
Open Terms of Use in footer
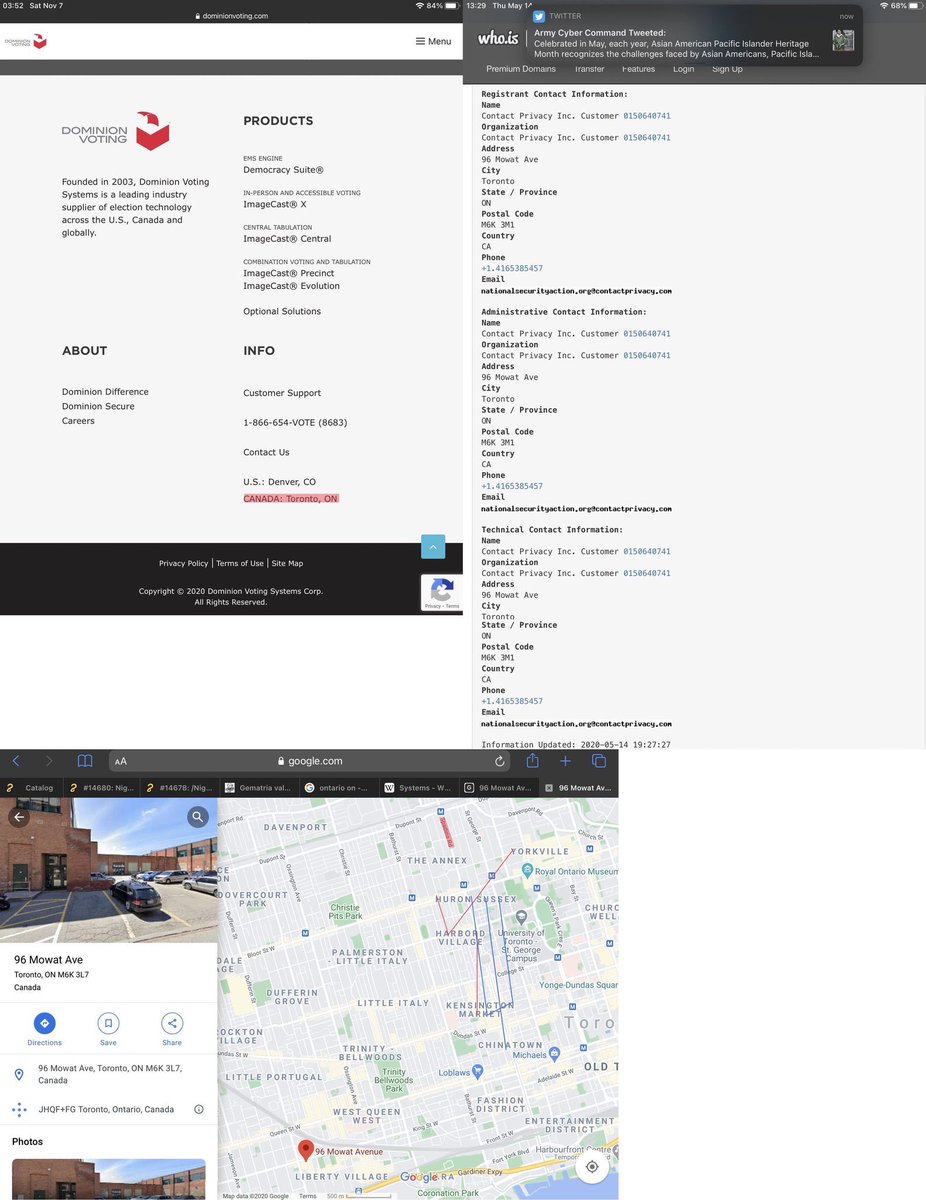click(x=240, y=563)
